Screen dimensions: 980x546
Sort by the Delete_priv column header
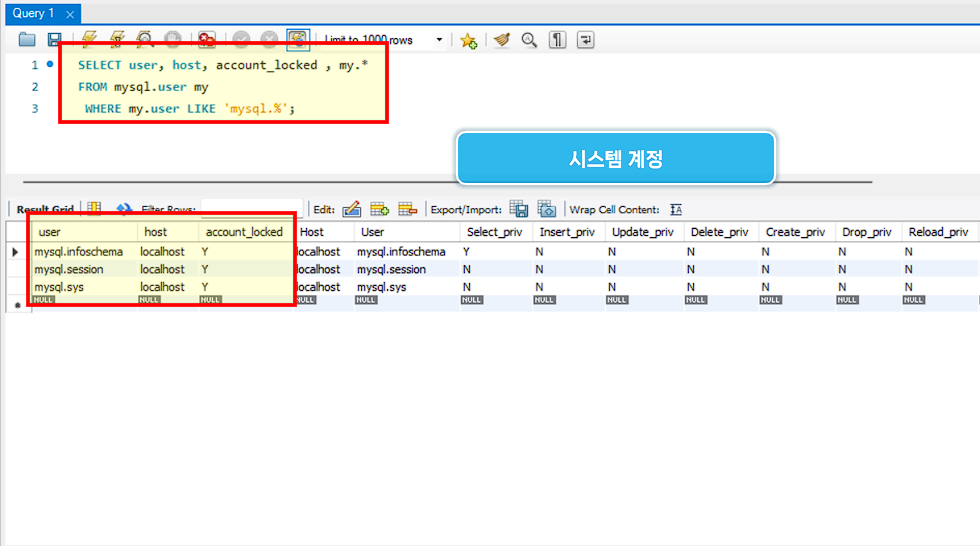click(x=719, y=232)
